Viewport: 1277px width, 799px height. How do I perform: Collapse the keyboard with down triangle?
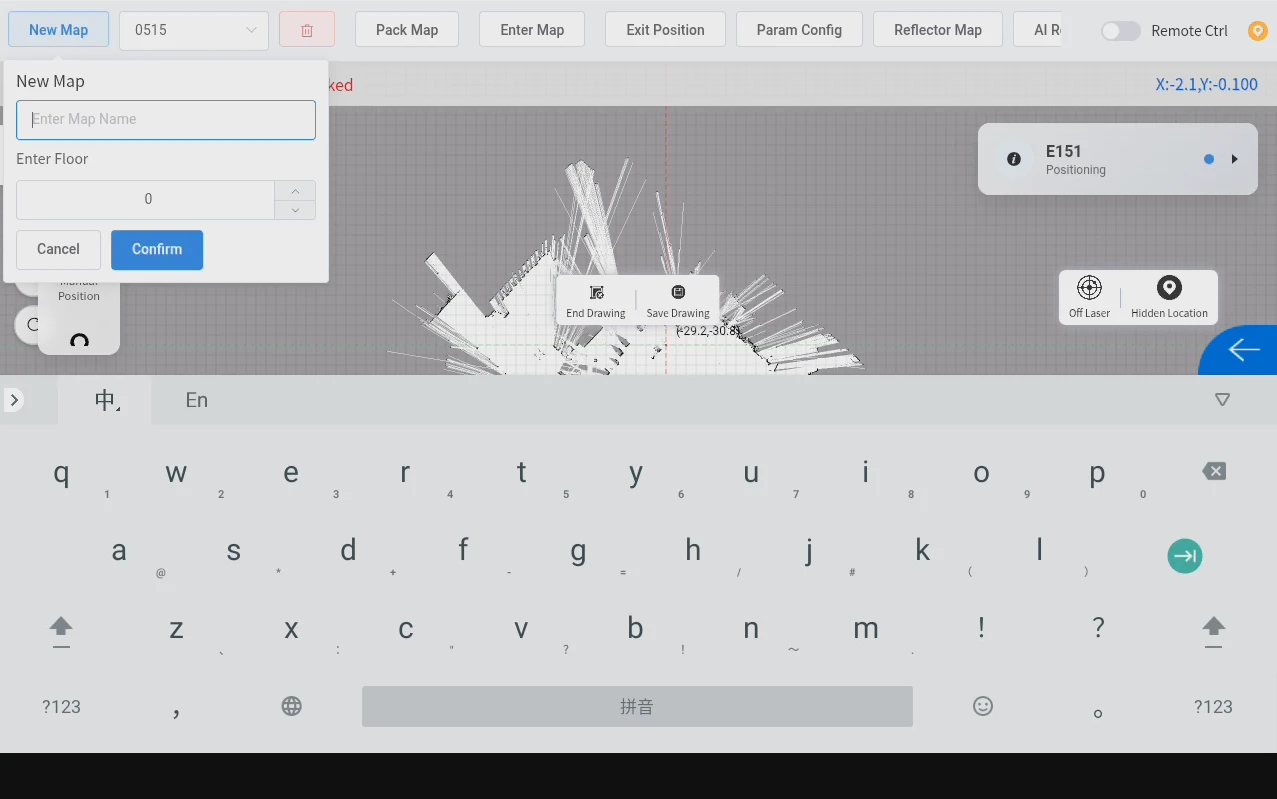coord(1222,400)
